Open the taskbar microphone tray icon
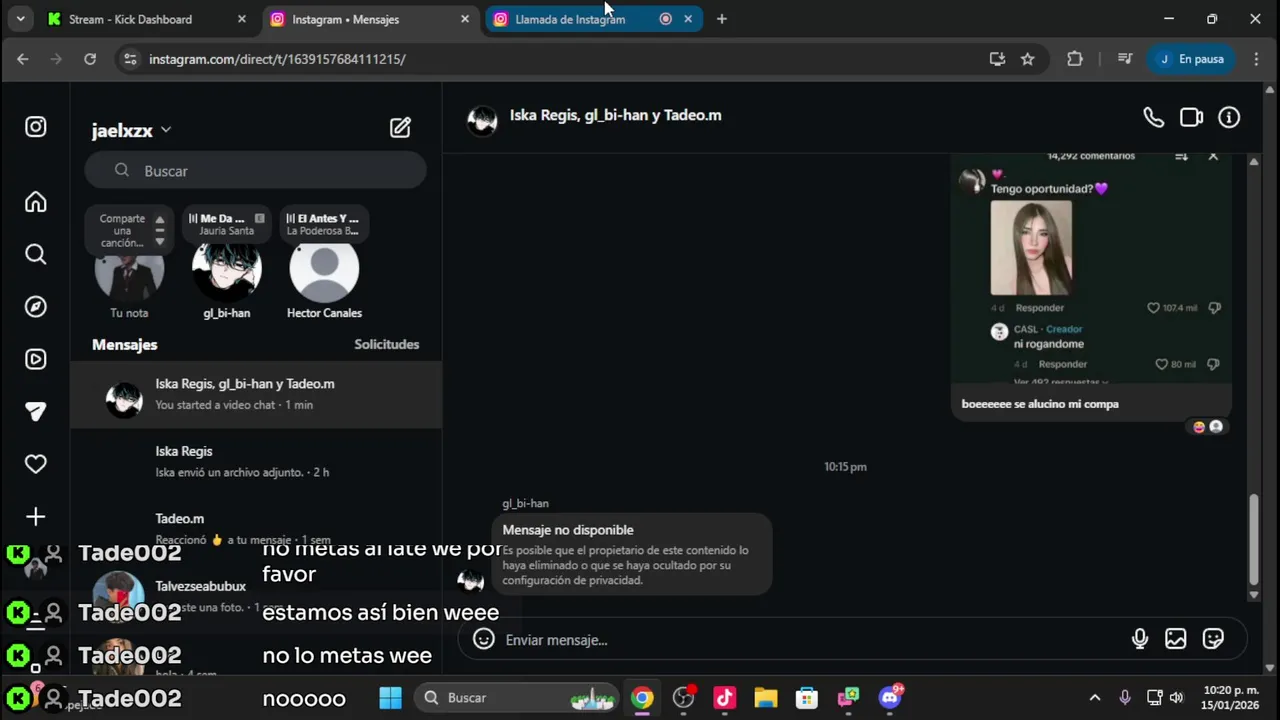1280x720 pixels. coord(1125,698)
